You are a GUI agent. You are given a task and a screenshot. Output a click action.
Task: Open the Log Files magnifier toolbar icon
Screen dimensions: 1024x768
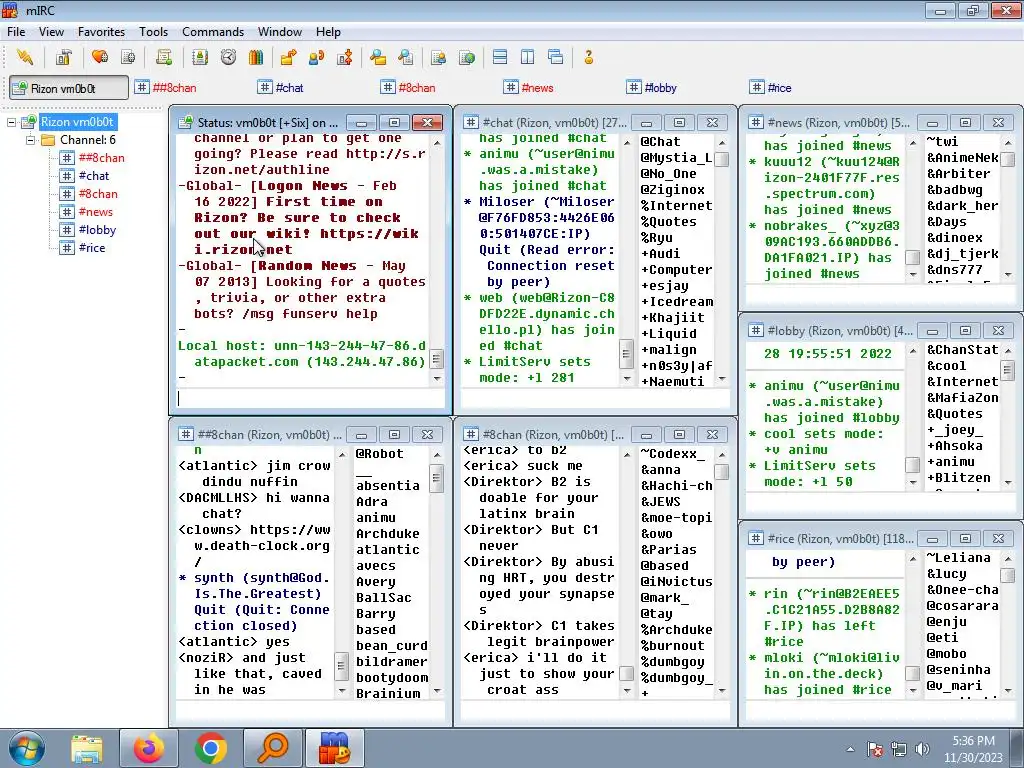[x=406, y=57]
